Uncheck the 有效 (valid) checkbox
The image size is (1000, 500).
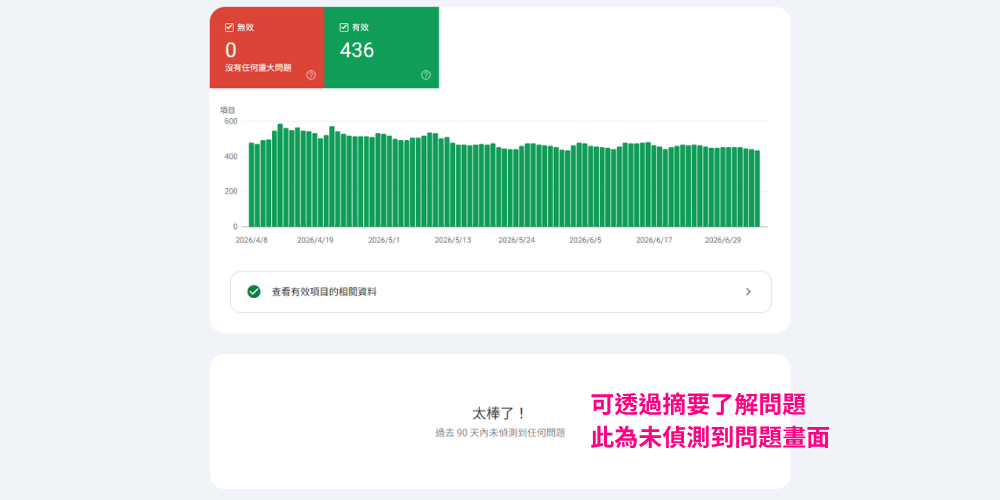[344, 27]
